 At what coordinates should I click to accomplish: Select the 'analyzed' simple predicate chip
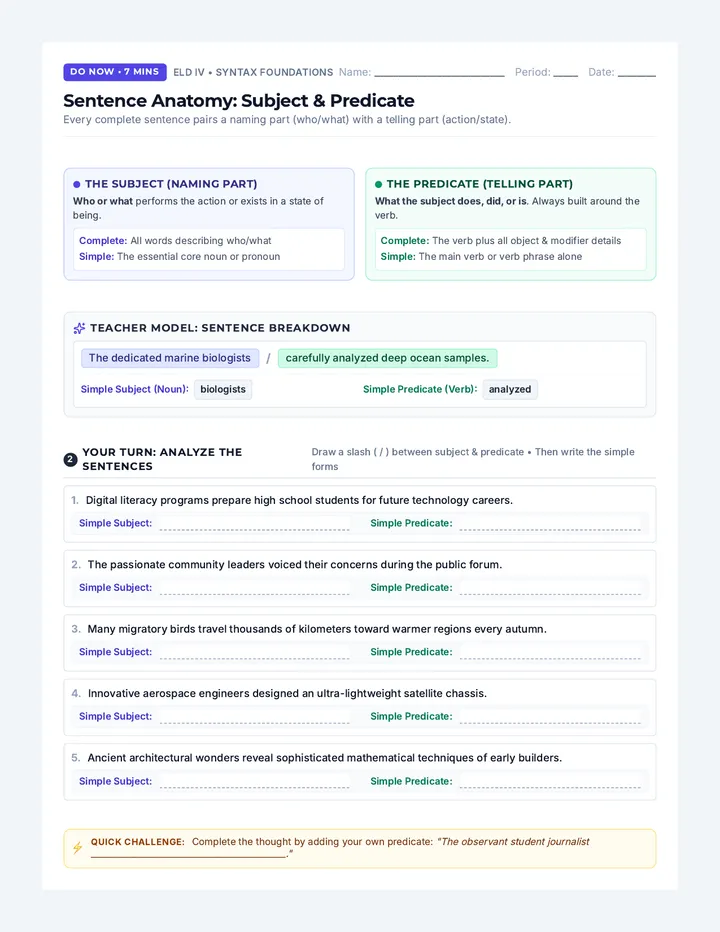510,389
